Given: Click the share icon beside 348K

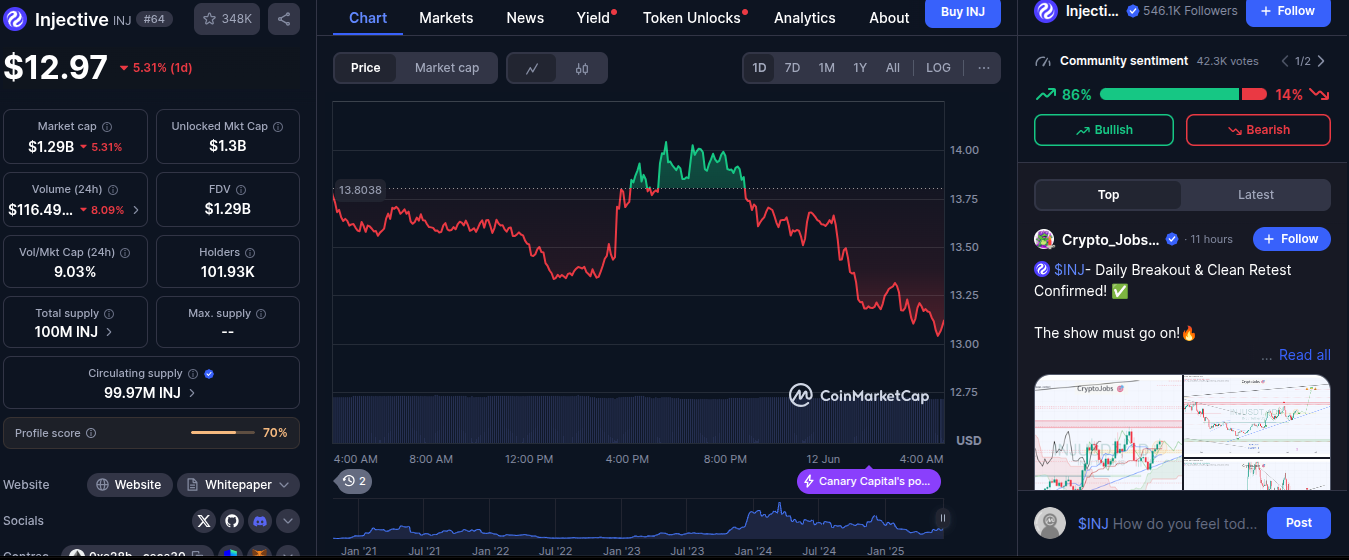Looking at the screenshot, I should (284, 19).
